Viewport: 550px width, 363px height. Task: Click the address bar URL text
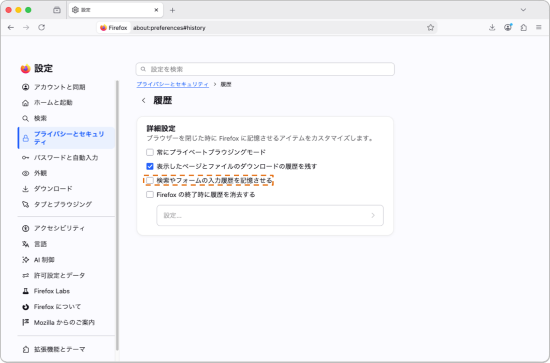coord(169,28)
